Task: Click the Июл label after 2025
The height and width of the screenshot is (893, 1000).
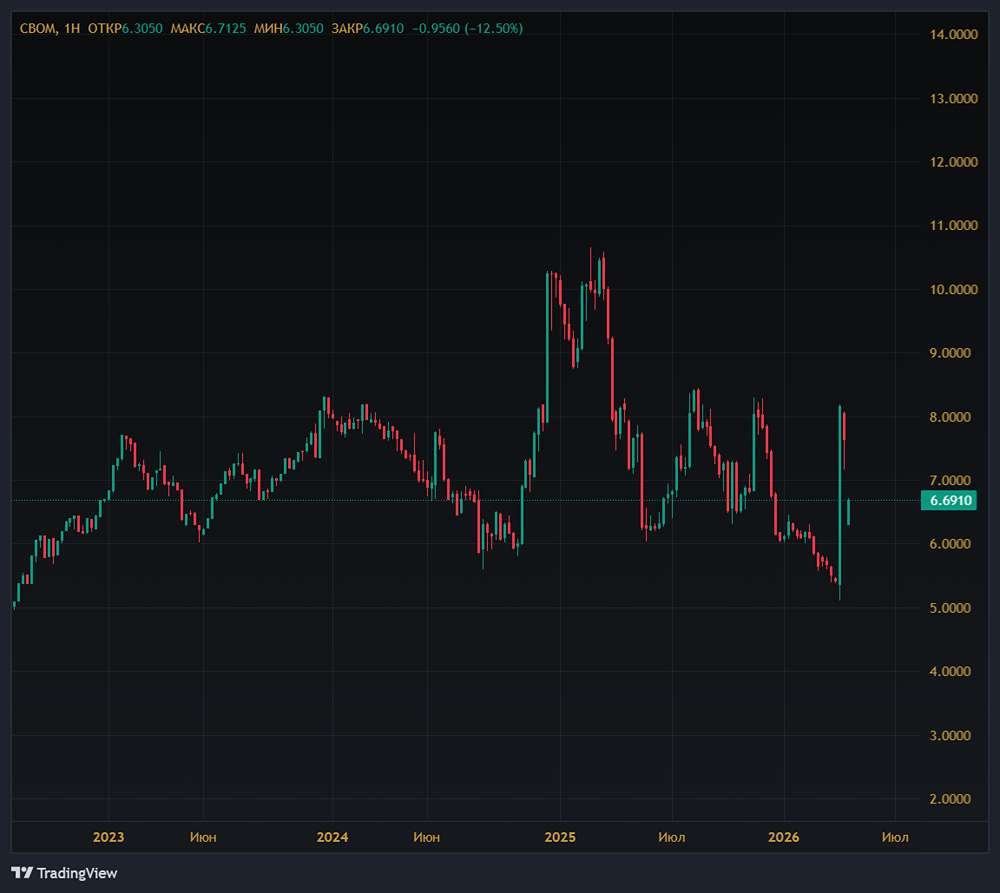Action: [672, 837]
